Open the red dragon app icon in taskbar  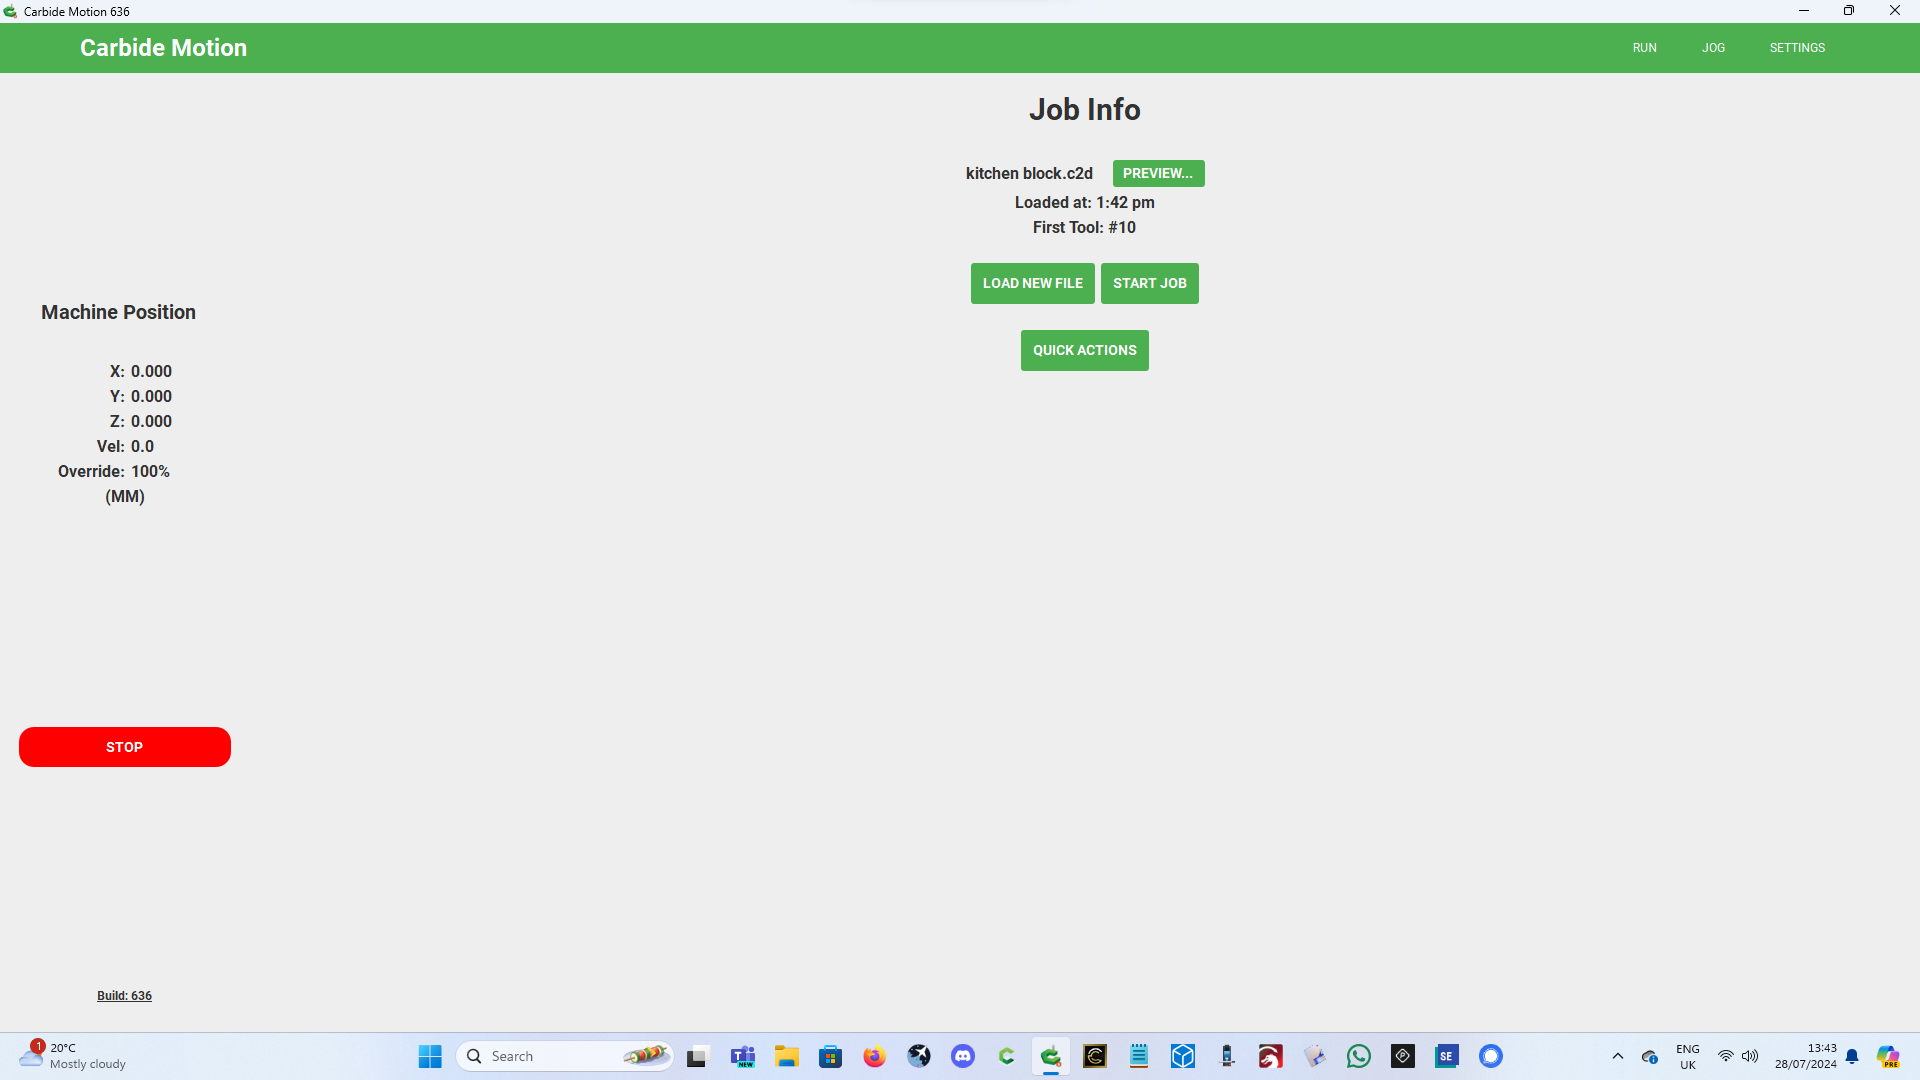pyautogui.click(x=1271, y=1056)
